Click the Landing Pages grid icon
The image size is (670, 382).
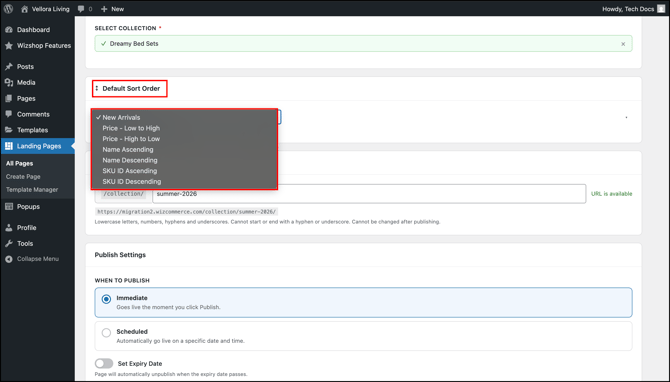[9, 146]
